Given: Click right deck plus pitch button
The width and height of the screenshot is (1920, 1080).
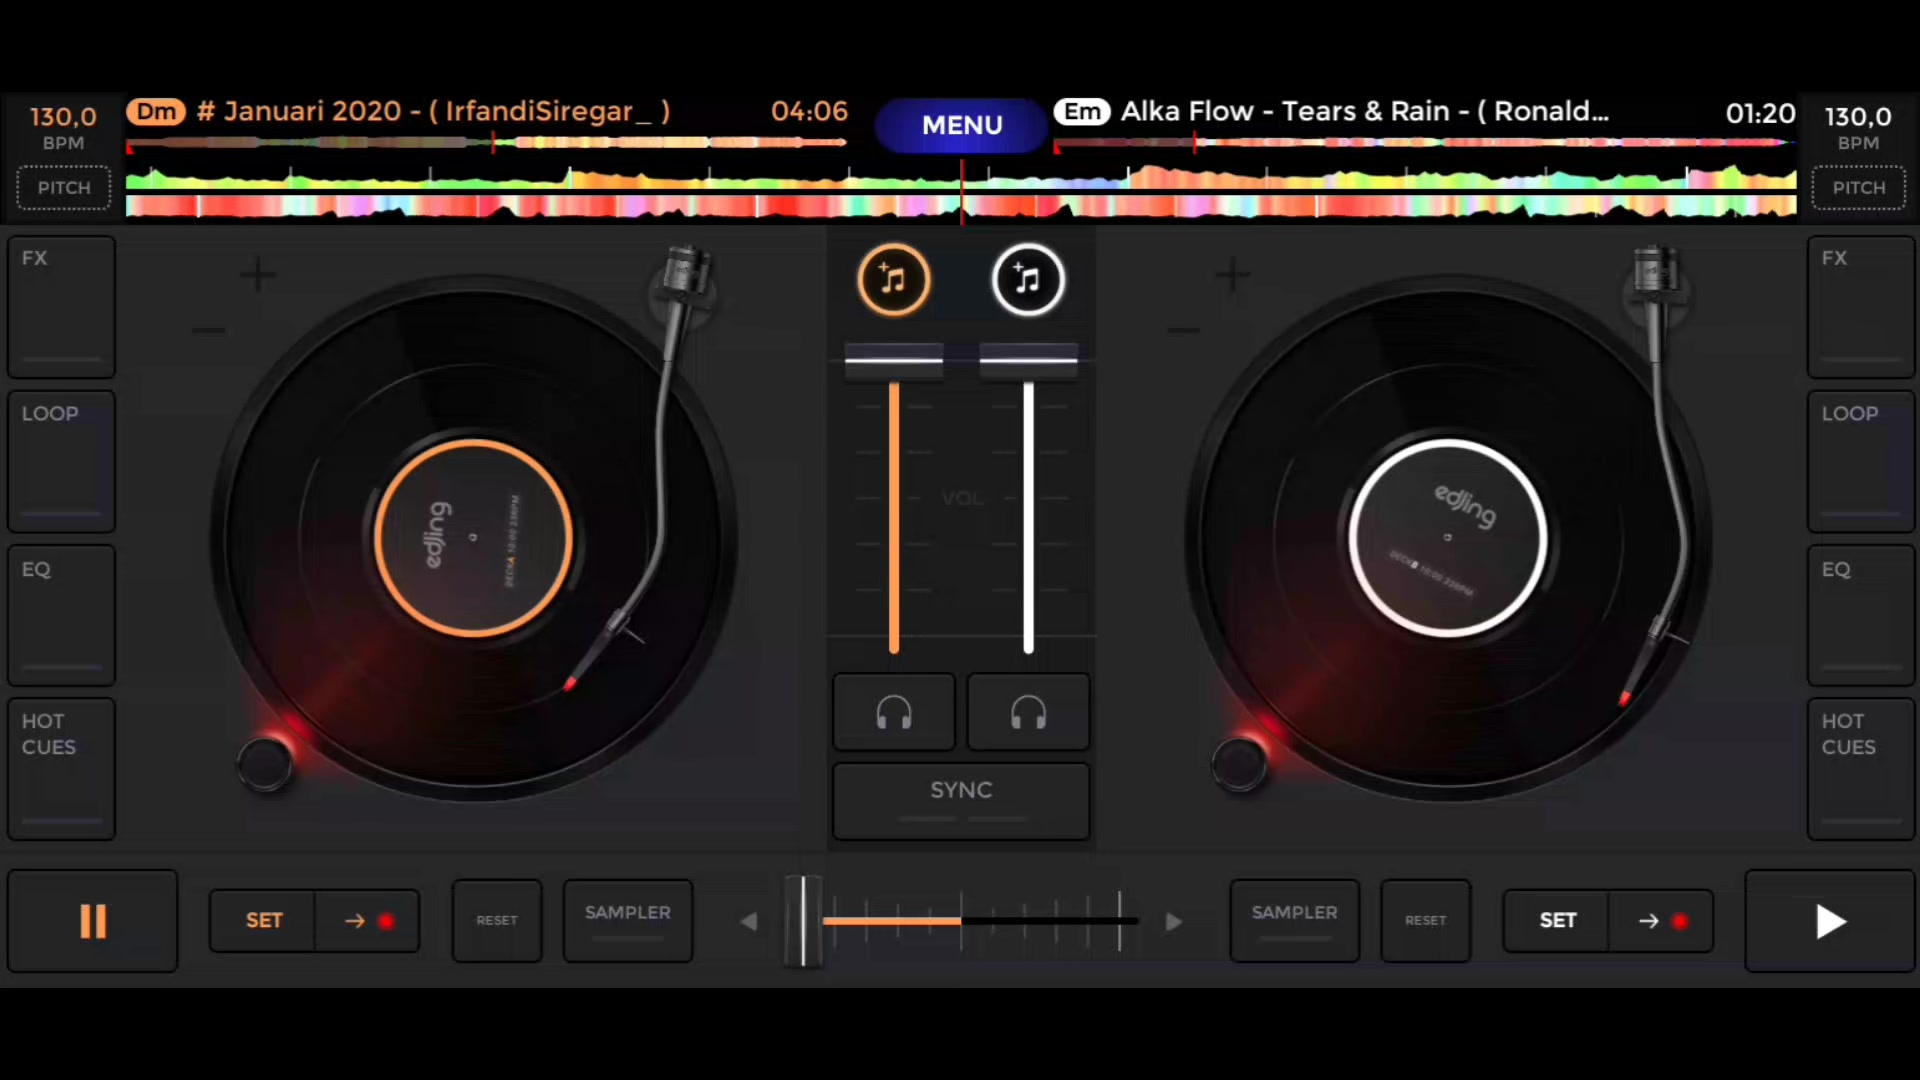Looking at the screenshot, I should pyautogui.click(x=1233, y=274).
